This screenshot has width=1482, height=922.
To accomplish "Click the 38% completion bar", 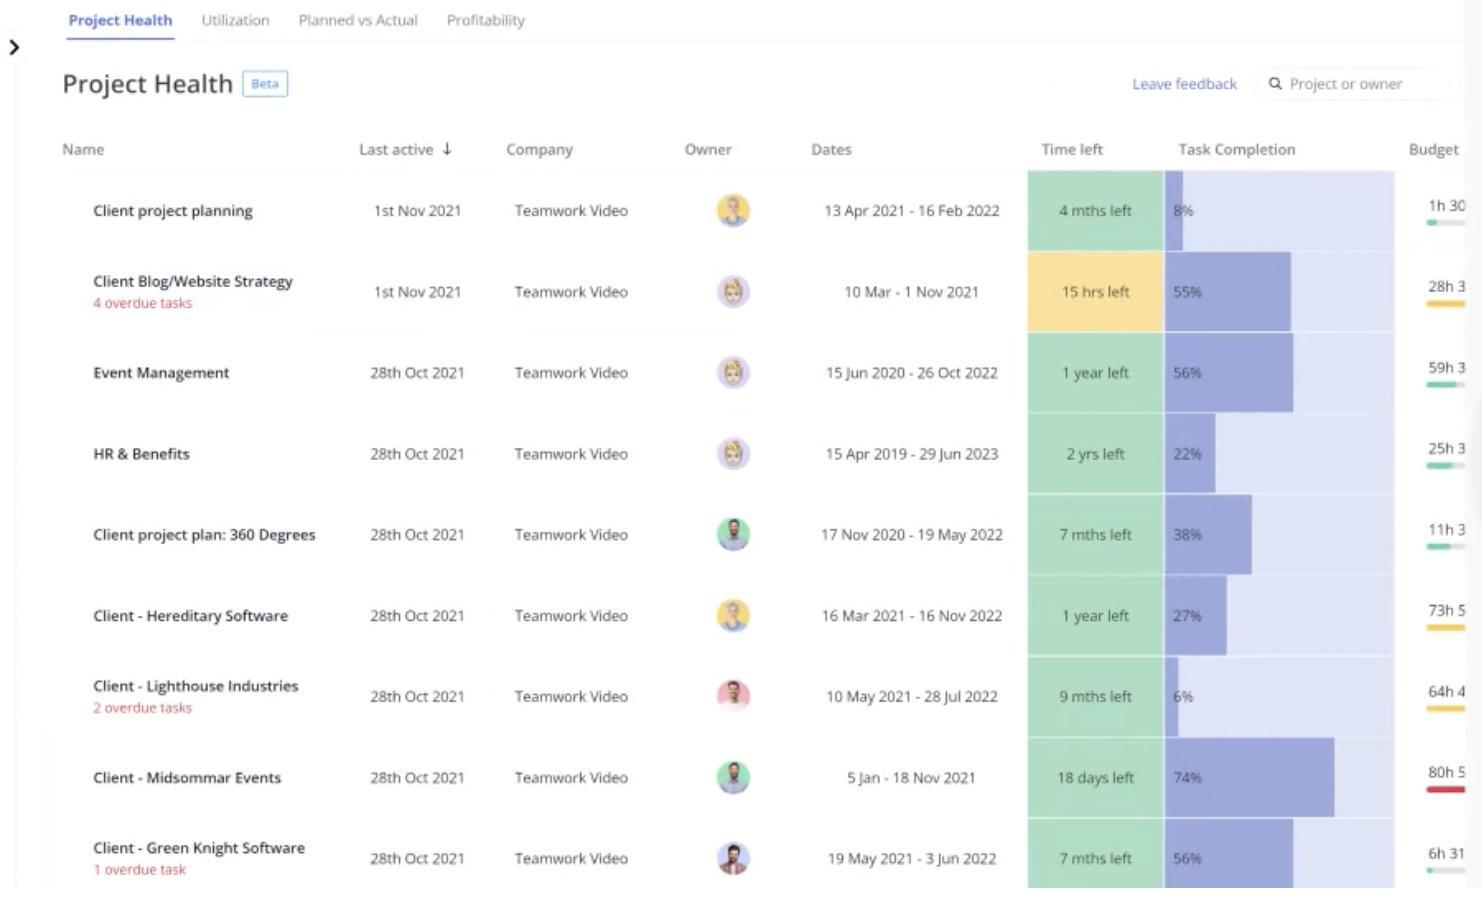I will pos(1208,535).
